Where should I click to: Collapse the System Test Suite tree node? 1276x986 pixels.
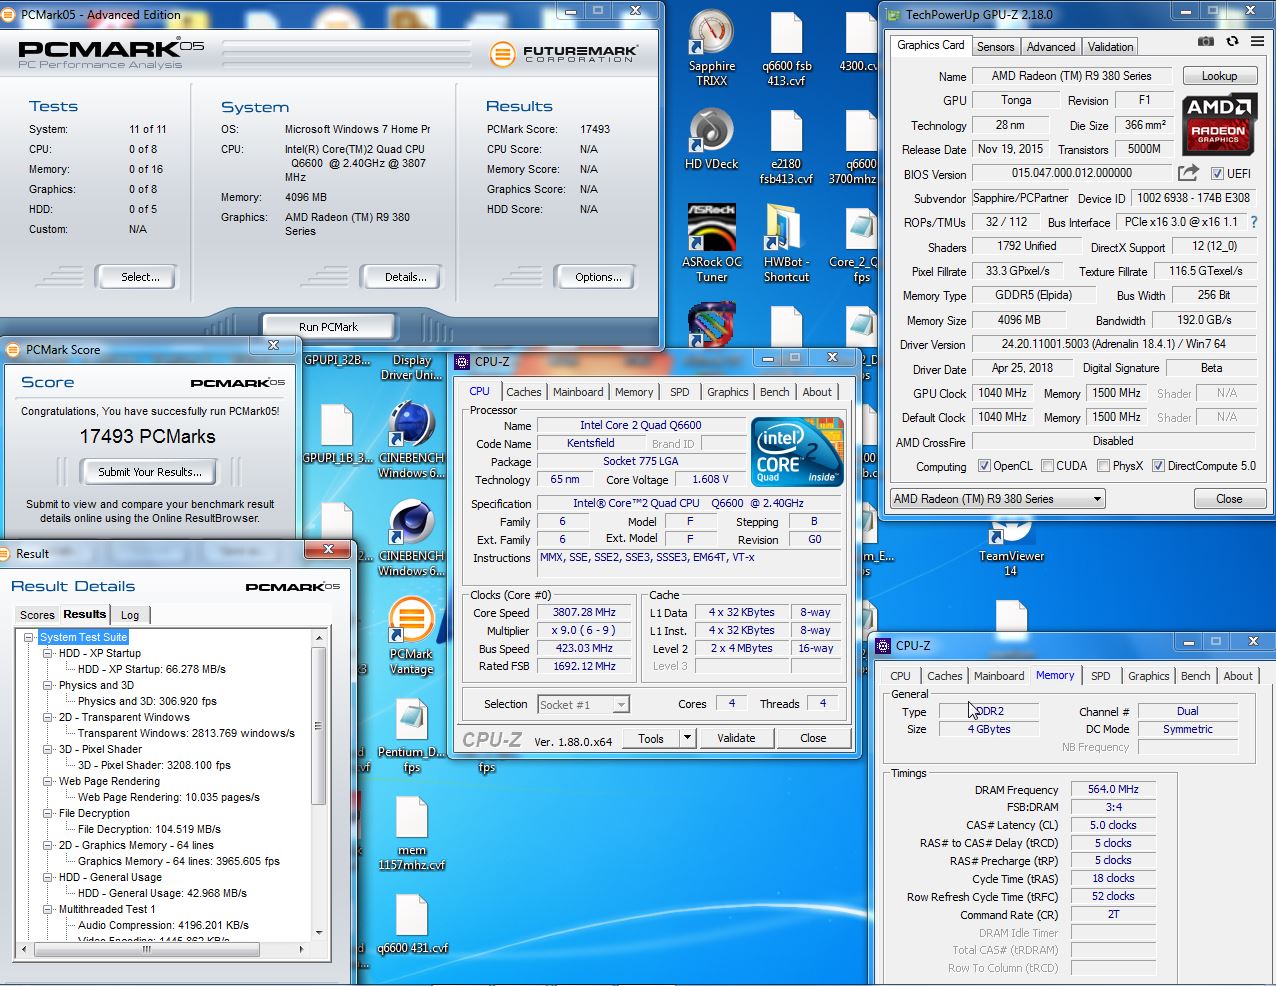click(x=28, y=637)
